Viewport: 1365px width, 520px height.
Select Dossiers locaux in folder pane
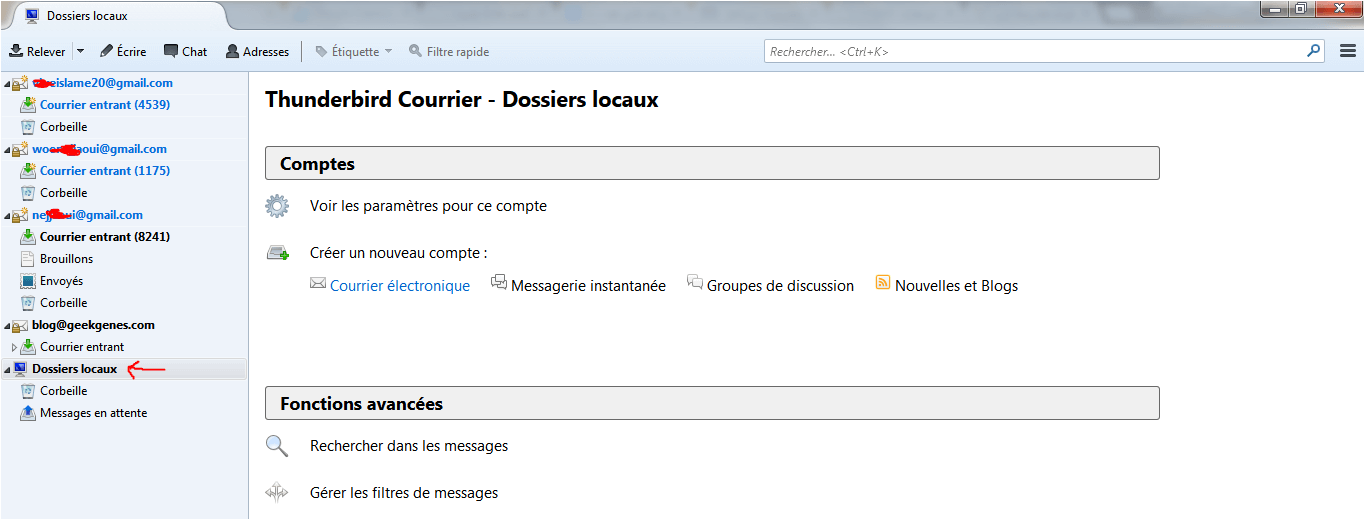tap(74, 369)
